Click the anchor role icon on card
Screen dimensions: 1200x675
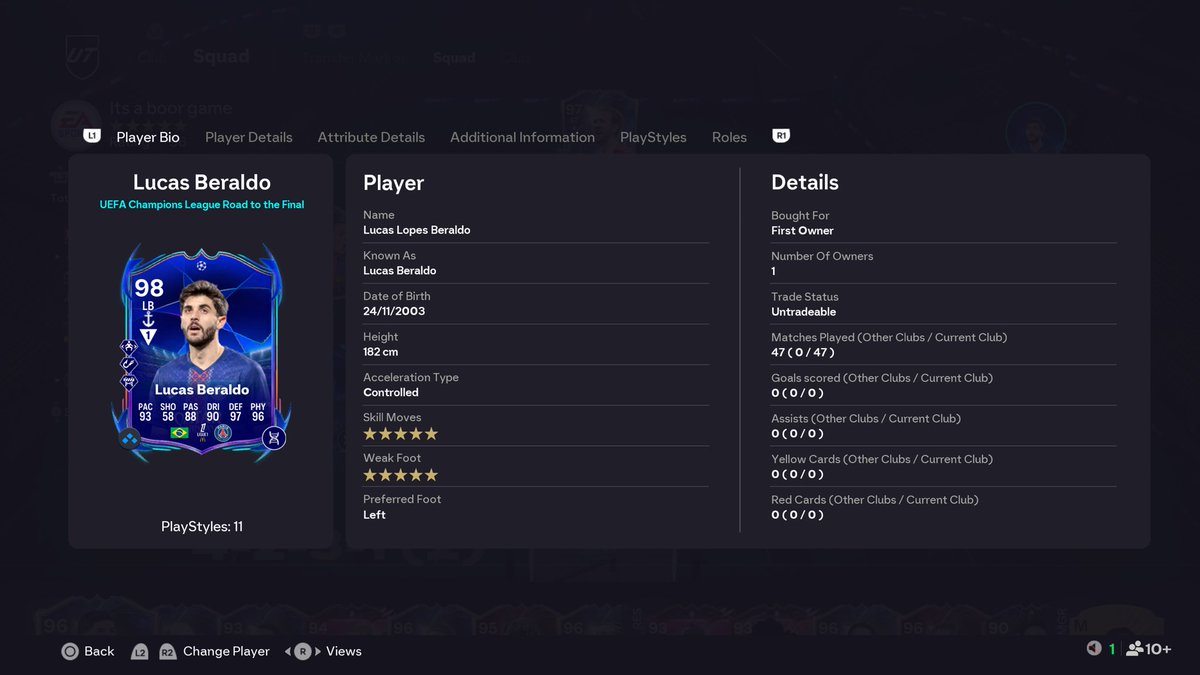pos(148,318)
